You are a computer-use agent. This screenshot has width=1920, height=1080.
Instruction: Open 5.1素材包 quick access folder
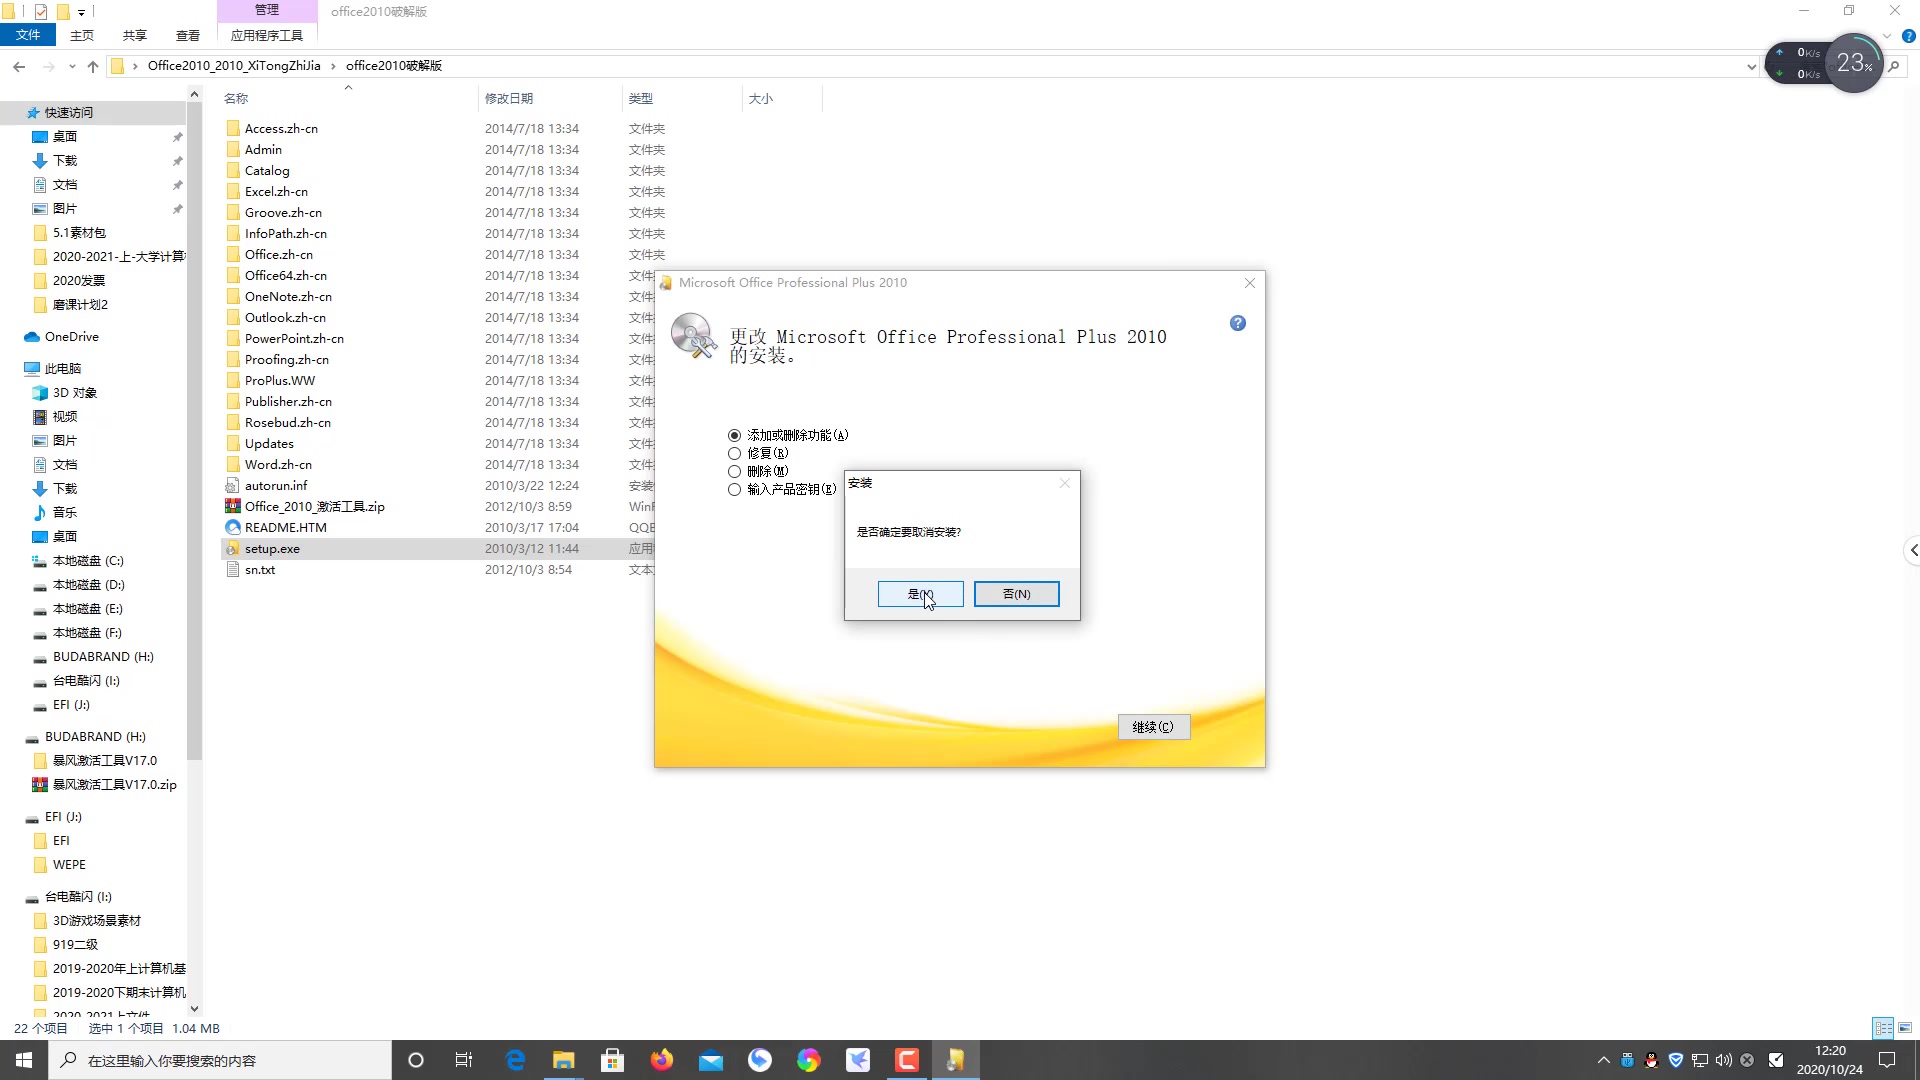(79, 232)
